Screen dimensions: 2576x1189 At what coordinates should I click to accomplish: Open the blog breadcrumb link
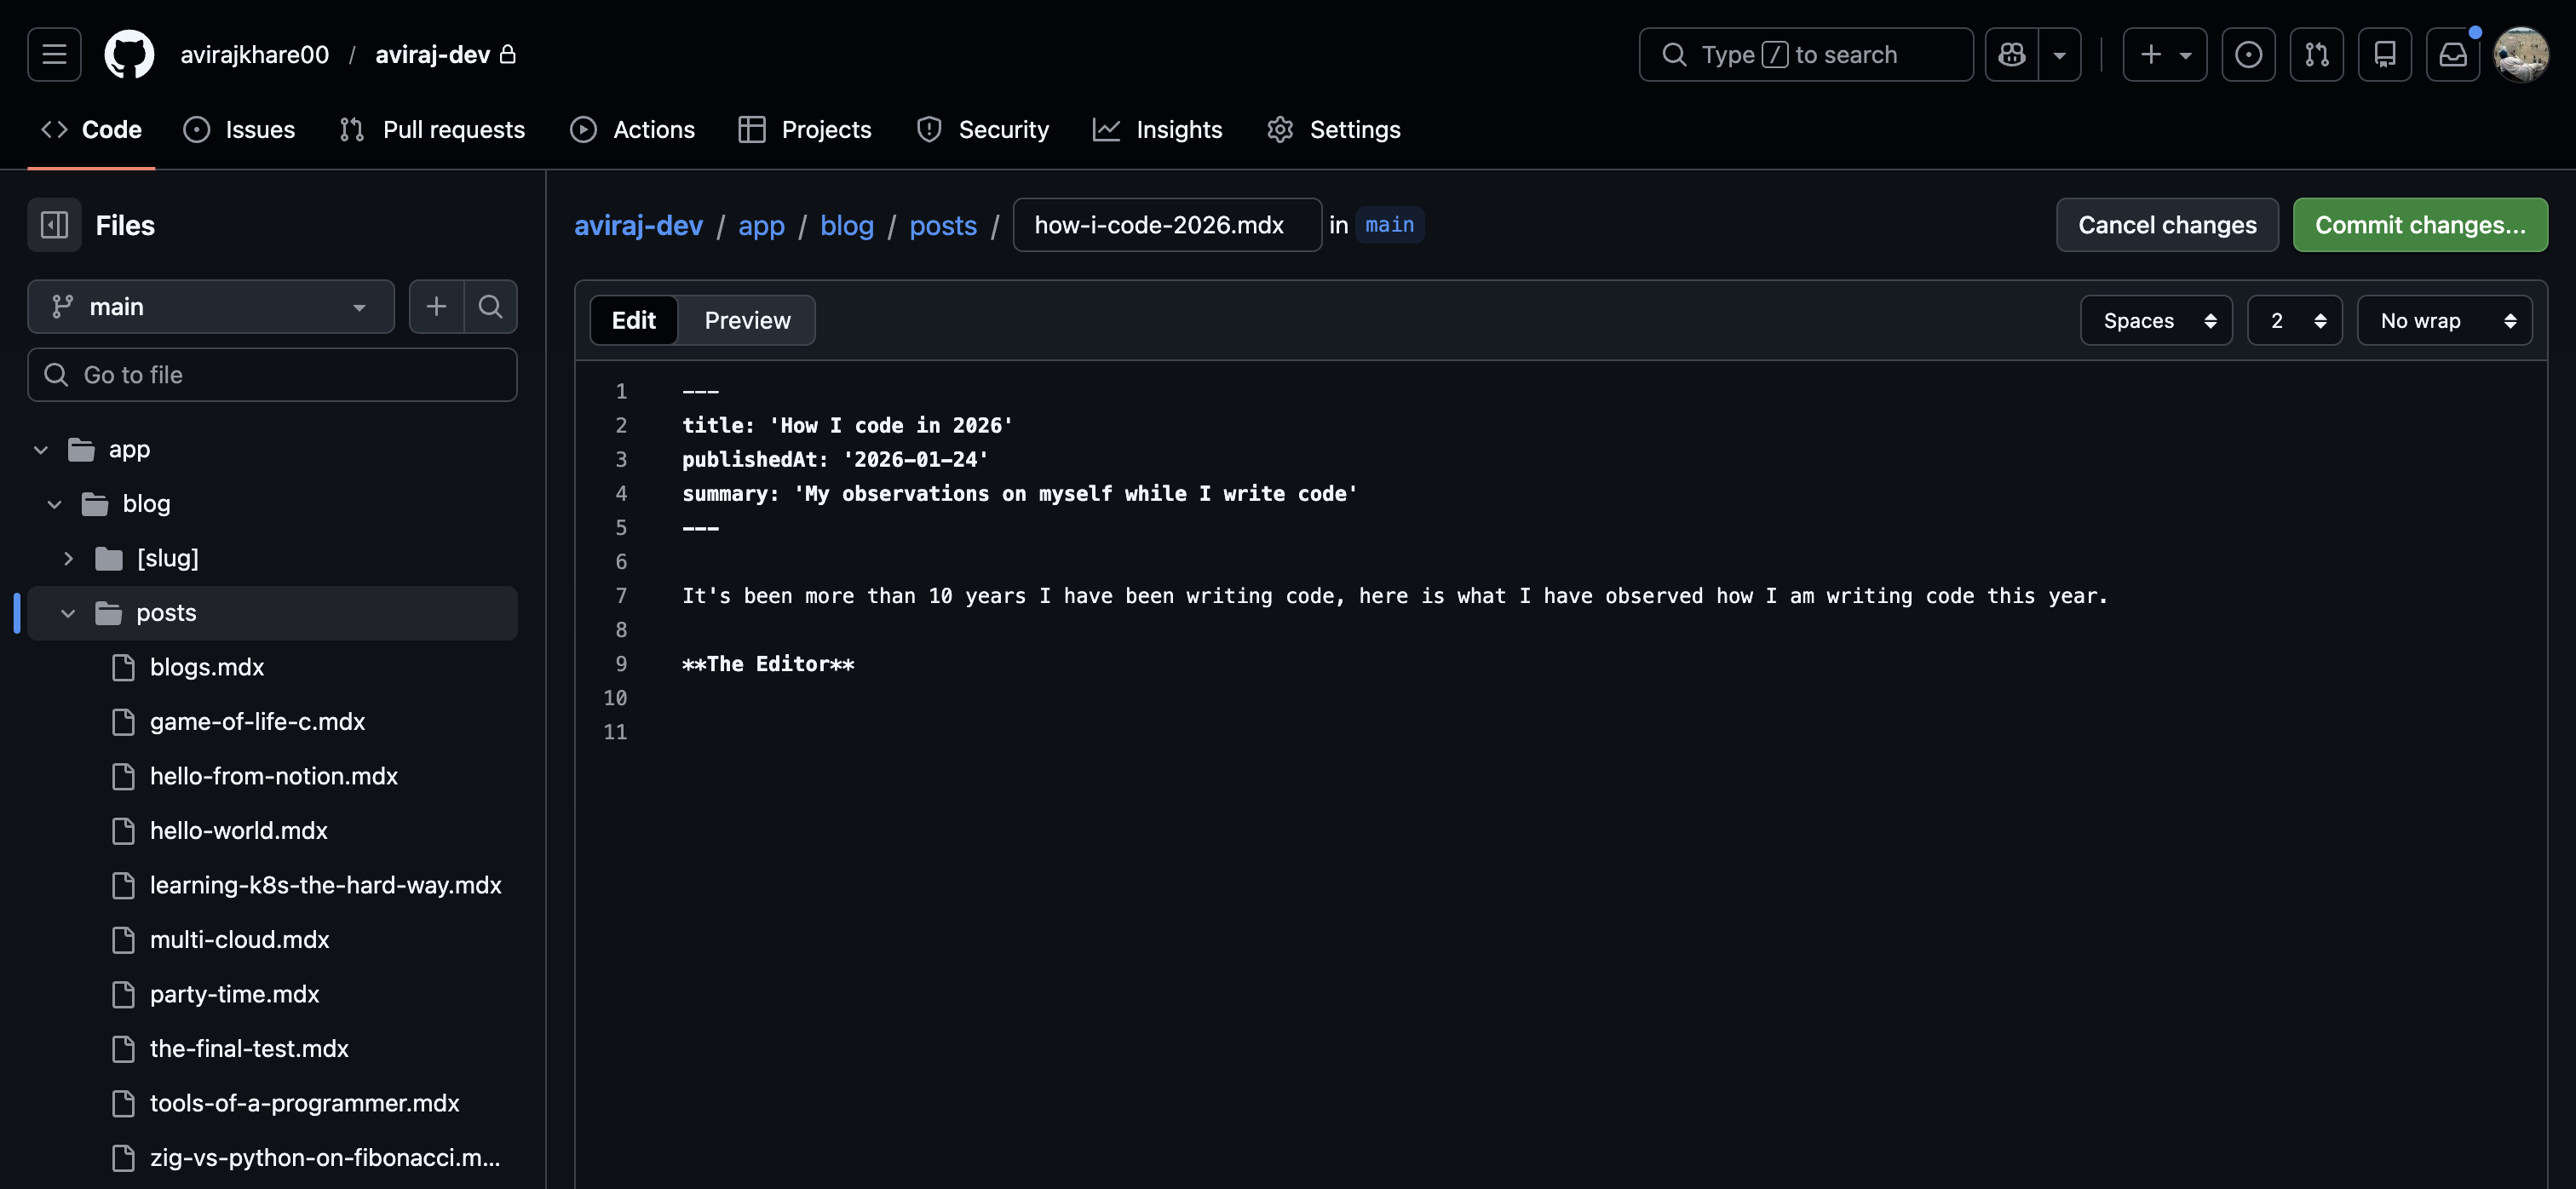point(847,225)
